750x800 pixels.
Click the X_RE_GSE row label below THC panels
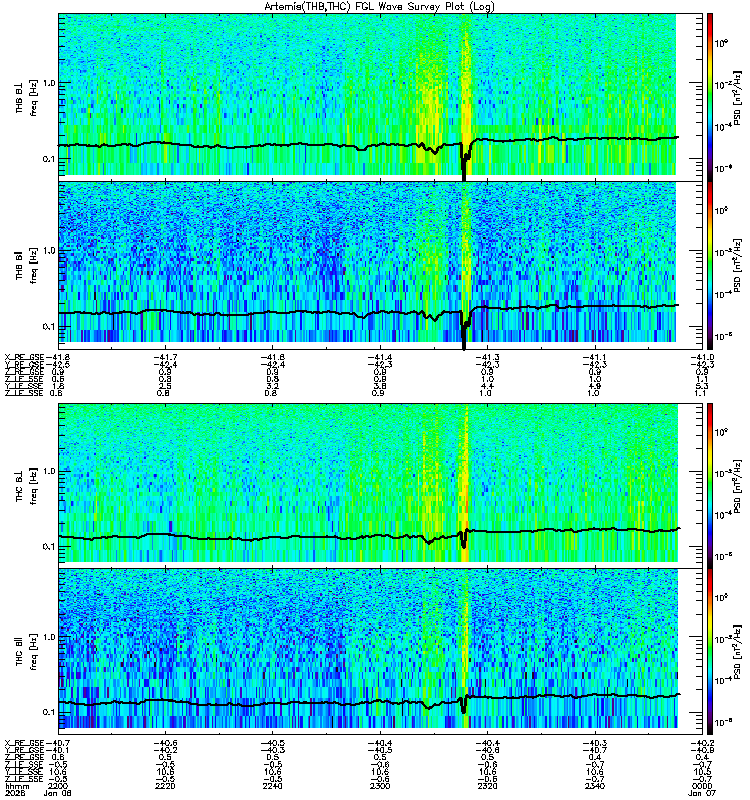coord(24,743)
